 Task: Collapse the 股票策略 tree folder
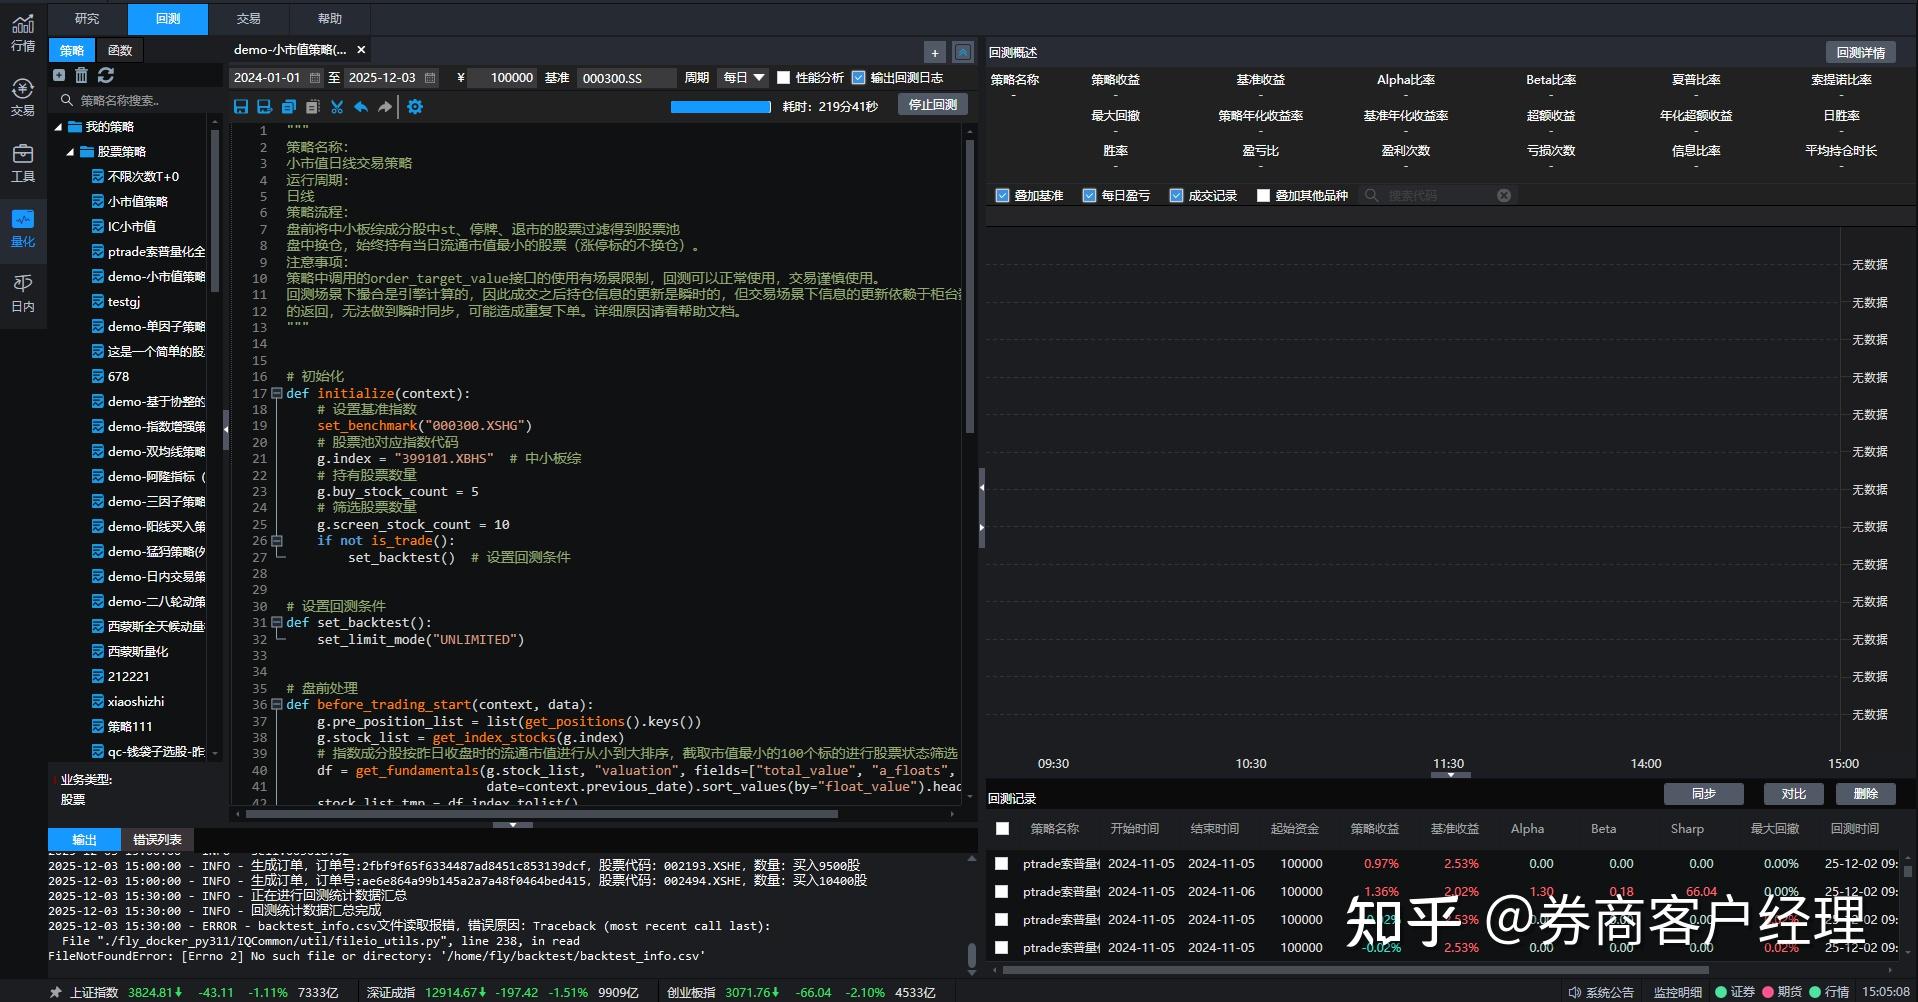coord(70,152)
